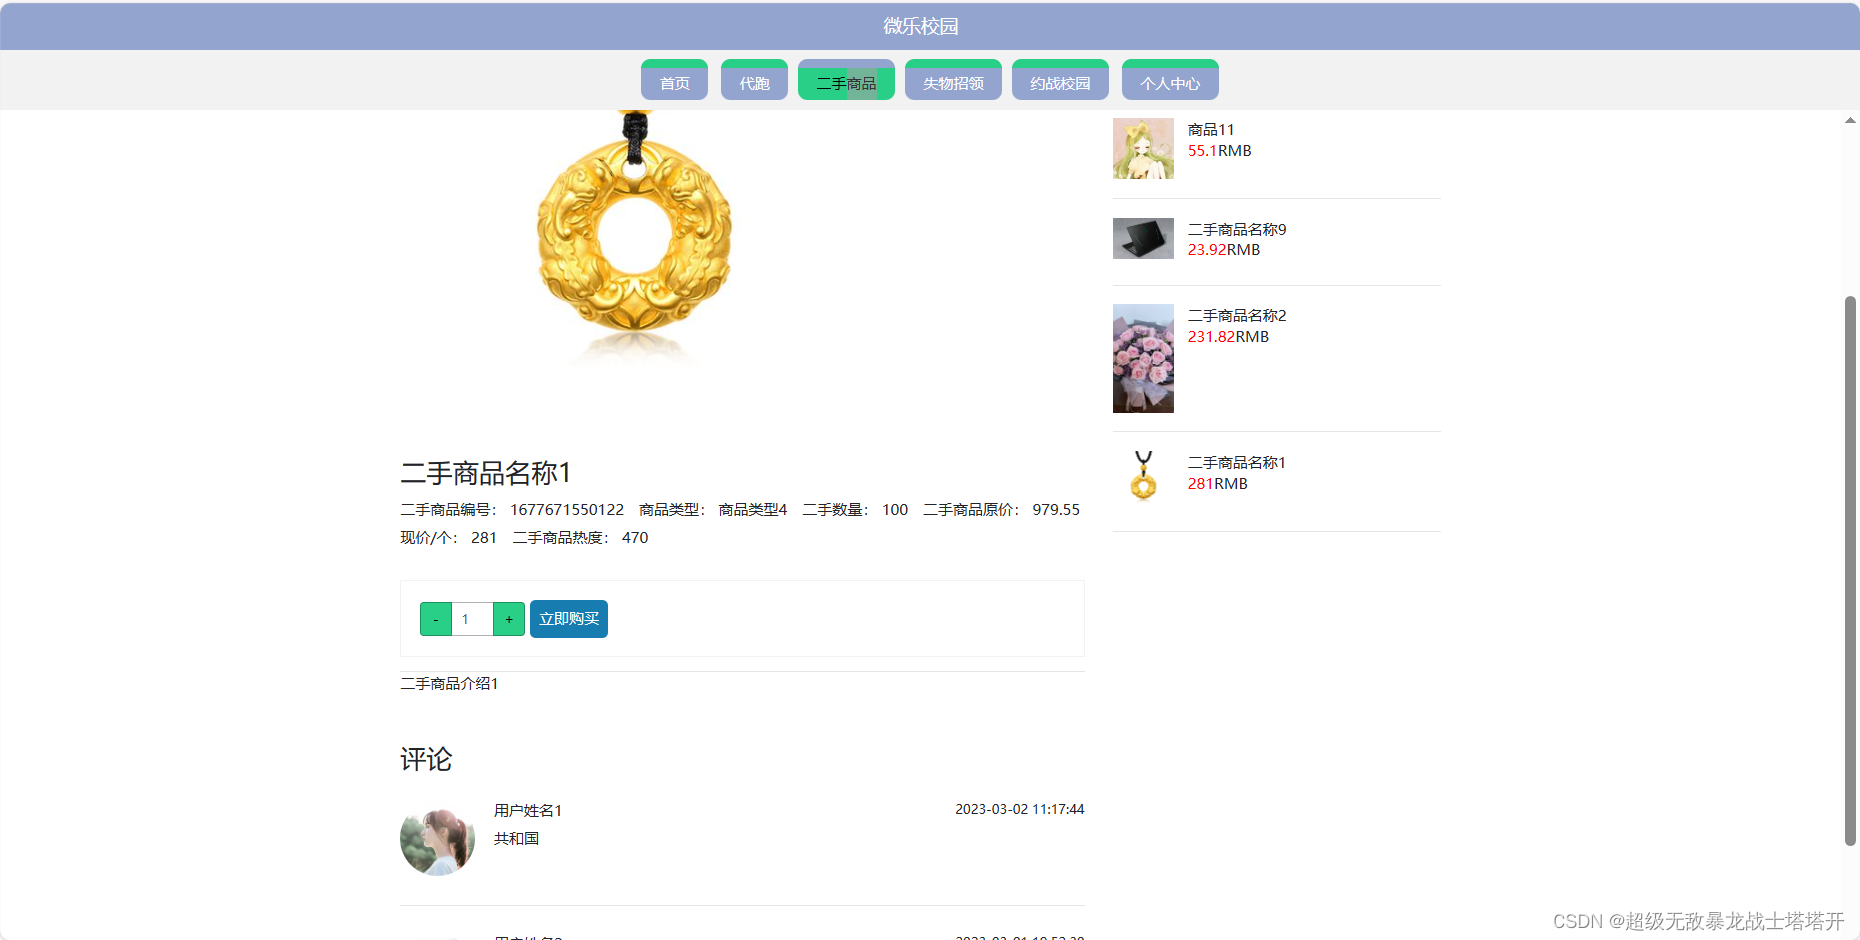Switch to the 代跑 tab
This screenshot has height=940, width=1860.
point(754,80)
